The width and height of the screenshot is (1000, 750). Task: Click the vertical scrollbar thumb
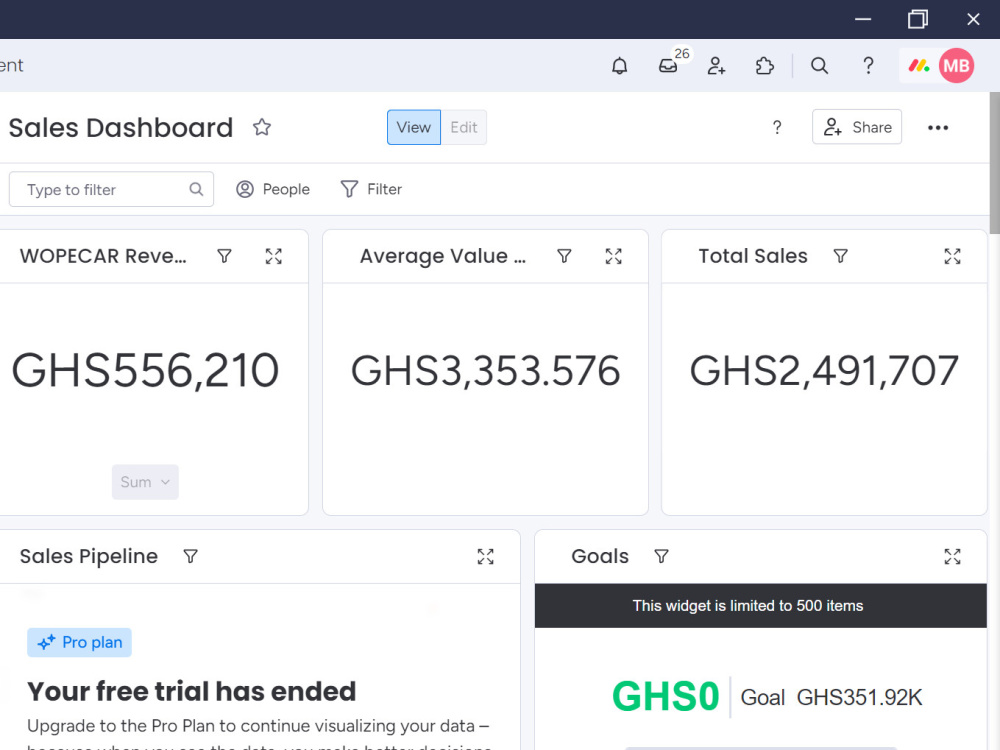(x=994, y=163)
